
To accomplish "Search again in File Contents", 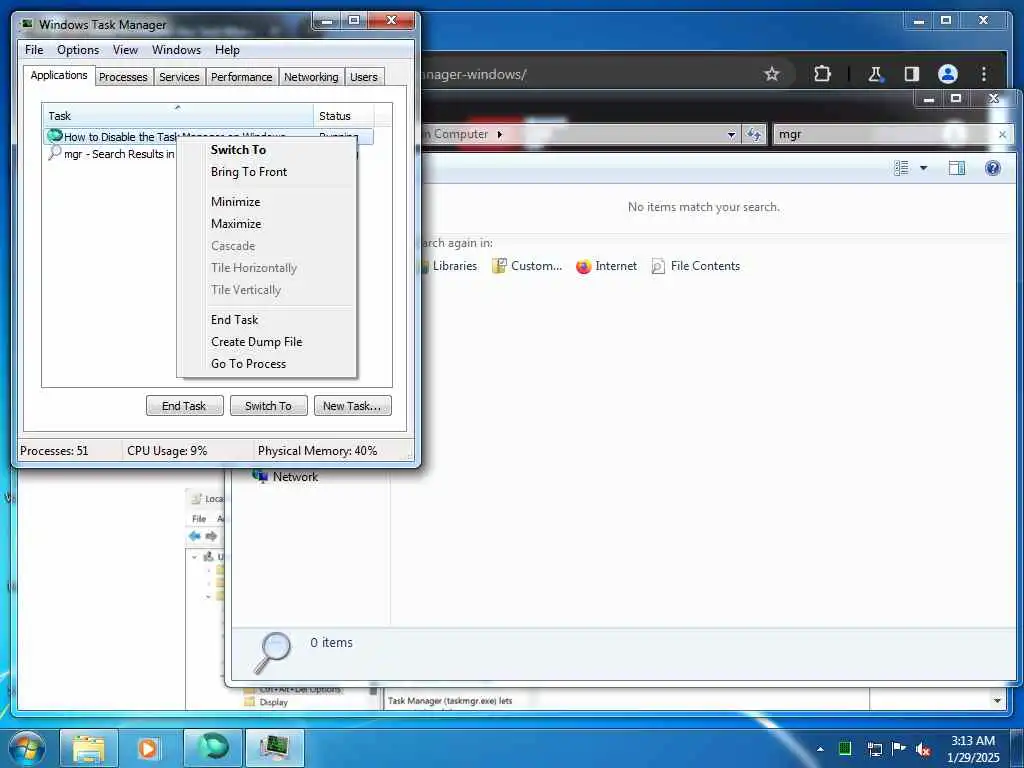I will click(x=696, y=266).
